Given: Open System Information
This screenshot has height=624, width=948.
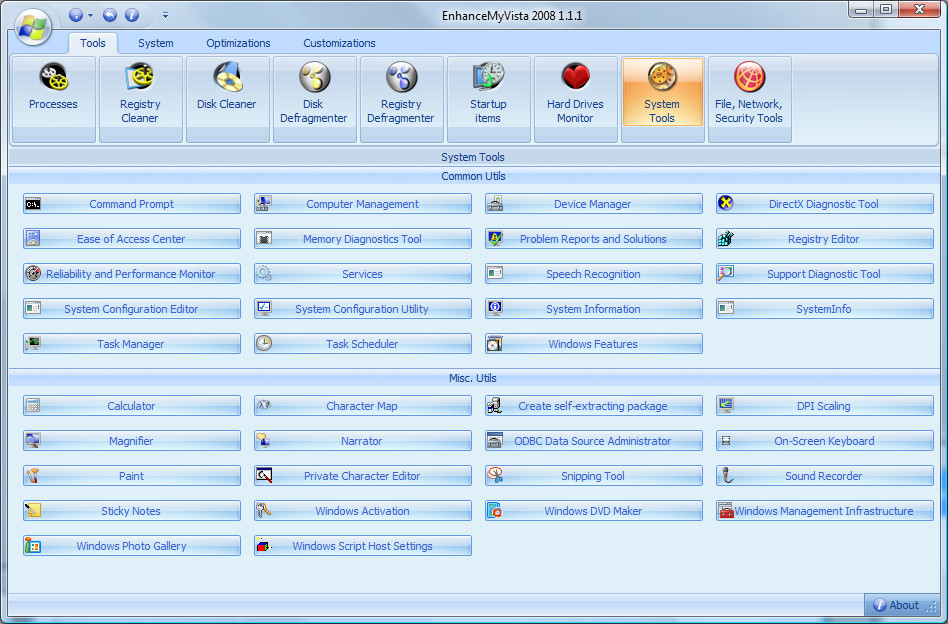Looking at the screenshot, I should click(x=594, y=309).
